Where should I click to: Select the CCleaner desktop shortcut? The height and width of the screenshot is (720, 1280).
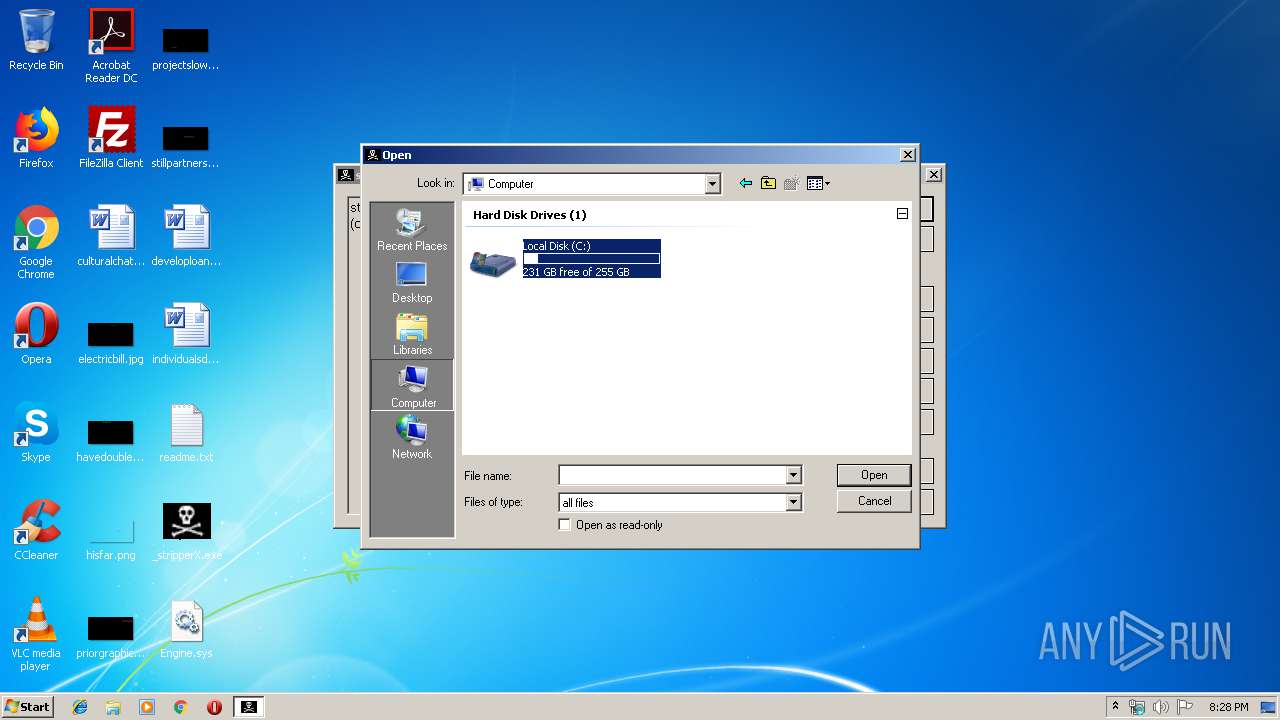tap(36, 530)
